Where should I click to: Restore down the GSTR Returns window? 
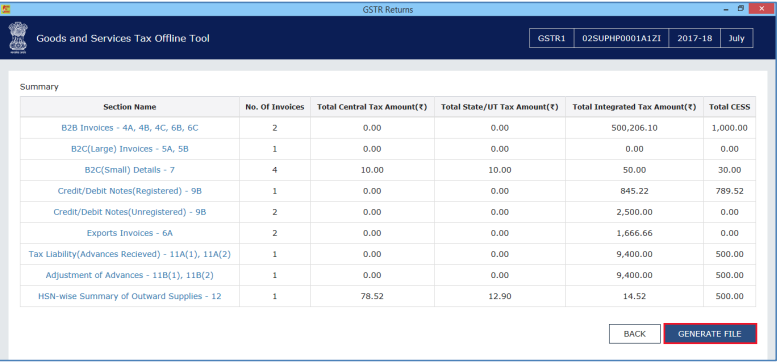(741, 8)
